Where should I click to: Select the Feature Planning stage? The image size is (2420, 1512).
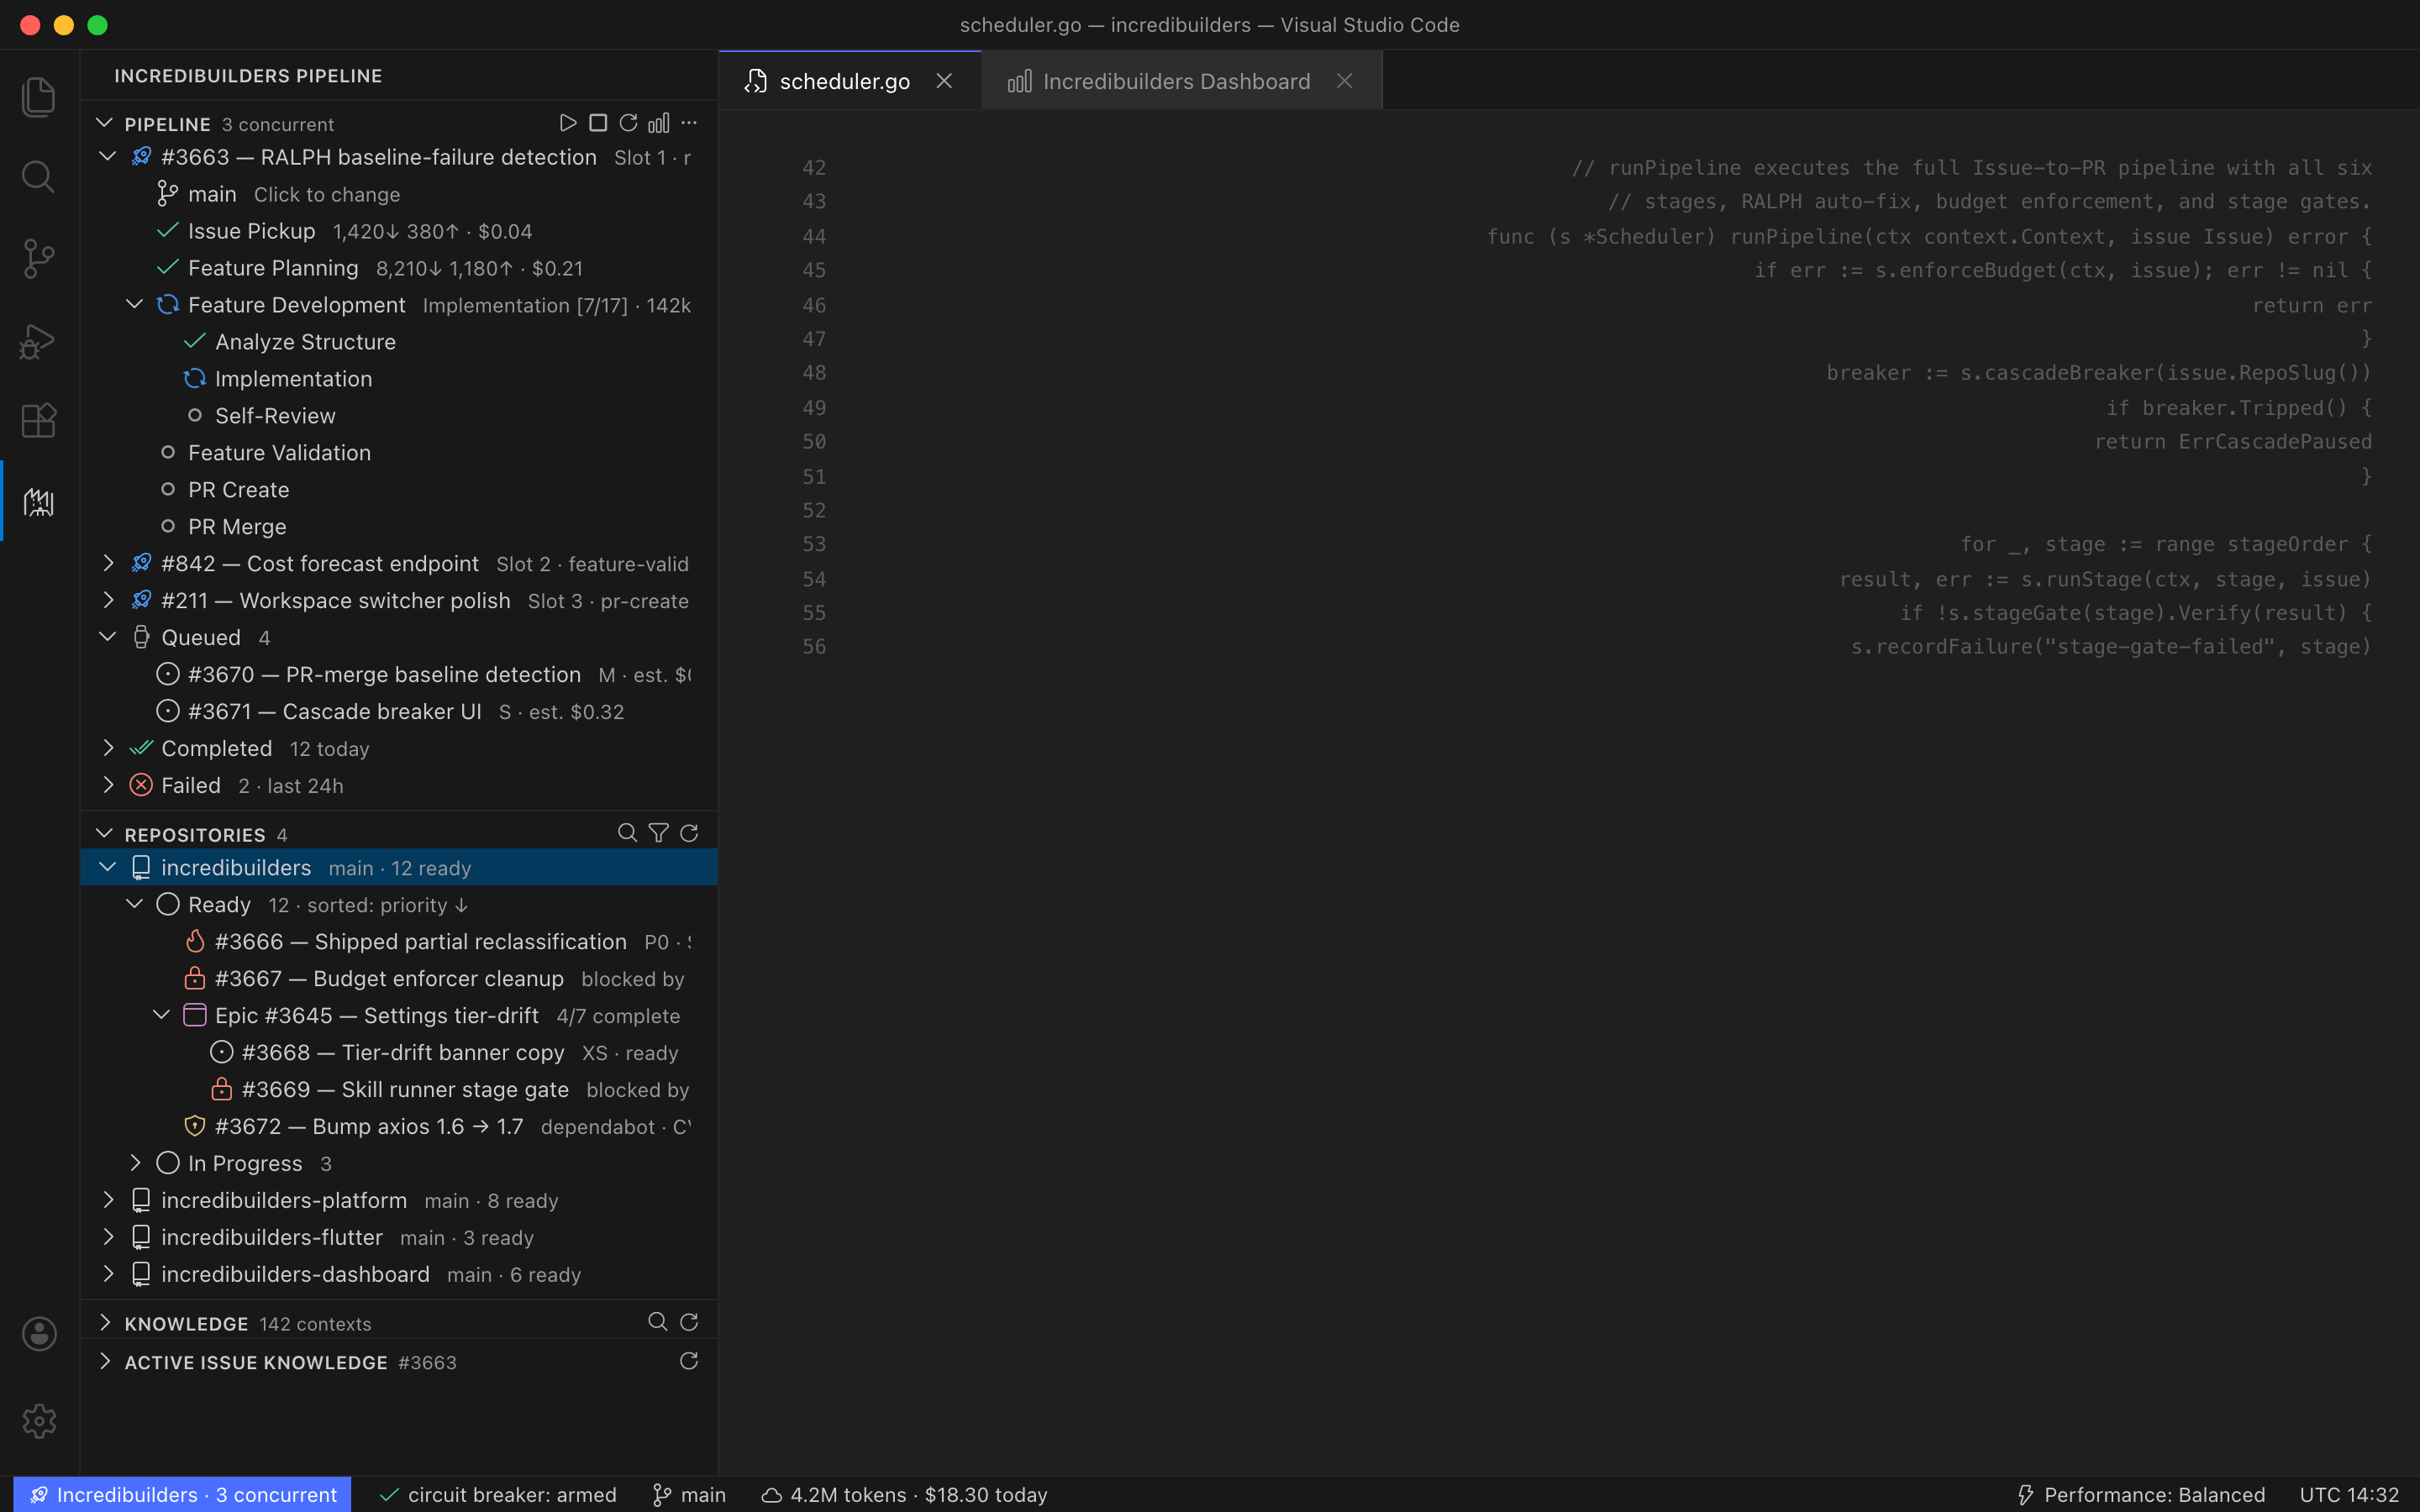399,268
